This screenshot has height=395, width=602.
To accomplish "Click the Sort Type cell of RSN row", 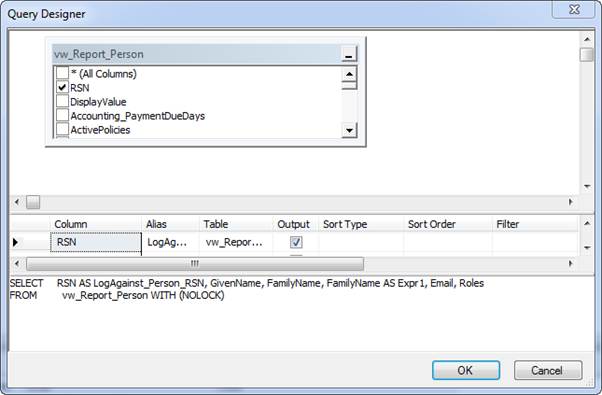I will [361, 242].
